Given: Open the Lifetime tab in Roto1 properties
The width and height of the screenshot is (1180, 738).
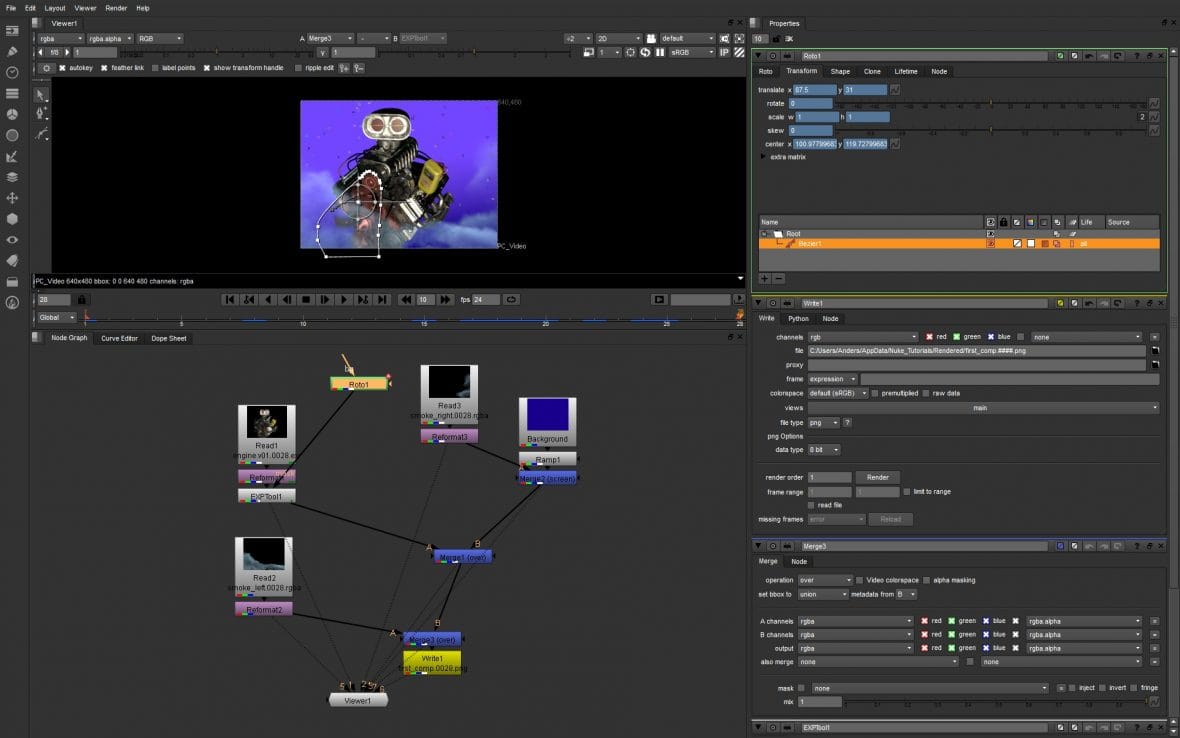Looking at the screenshot, I should pyautogui.click(x=905, y=71).
